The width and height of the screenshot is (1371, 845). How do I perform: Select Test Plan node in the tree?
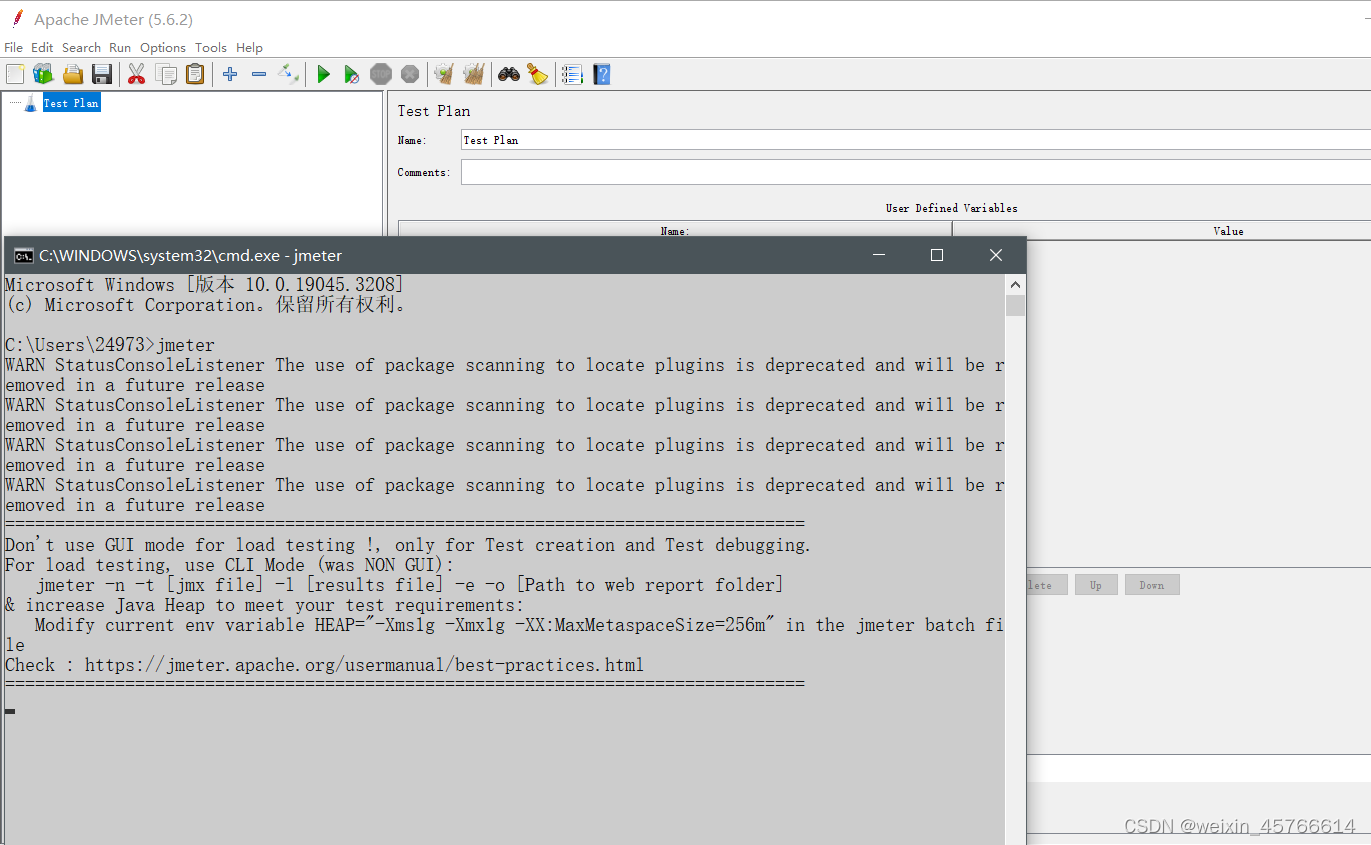pos(71,103)
